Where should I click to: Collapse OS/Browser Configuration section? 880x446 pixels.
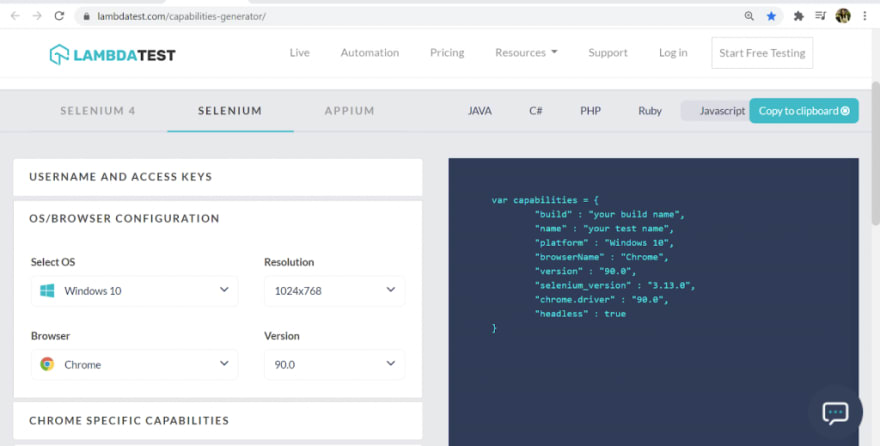coord(218,218)
